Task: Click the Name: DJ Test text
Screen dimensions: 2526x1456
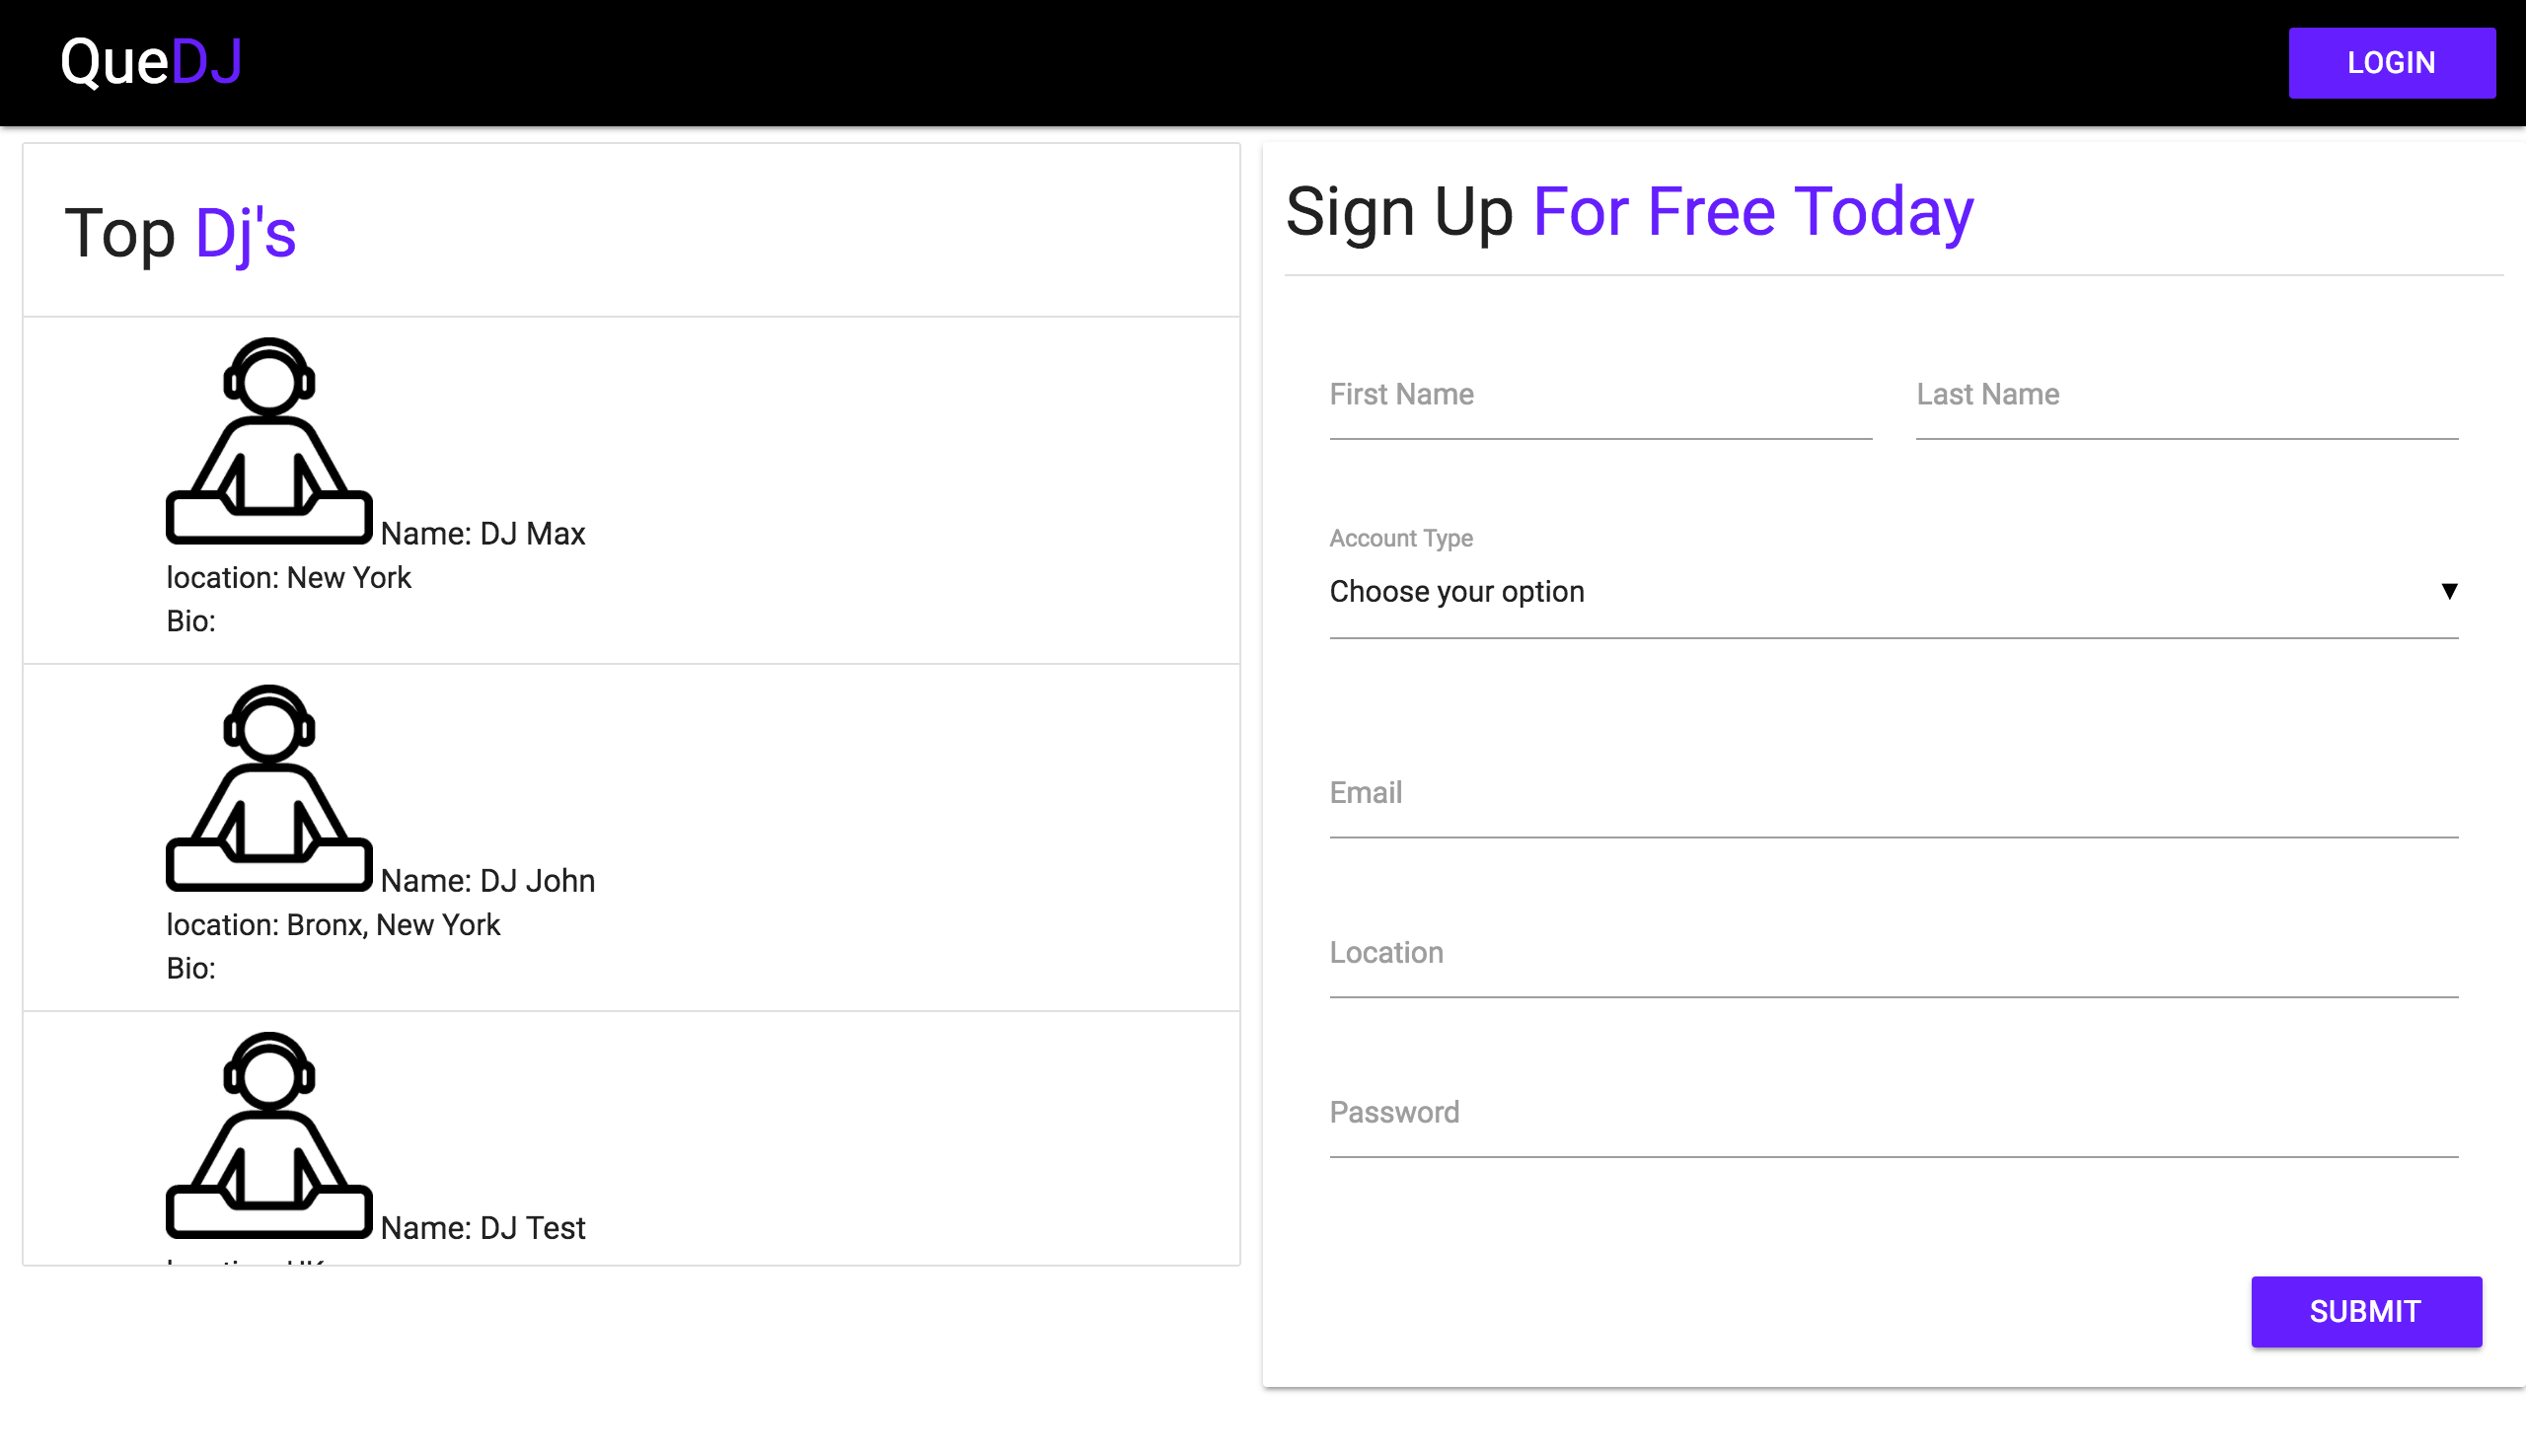Action: 483,1227
